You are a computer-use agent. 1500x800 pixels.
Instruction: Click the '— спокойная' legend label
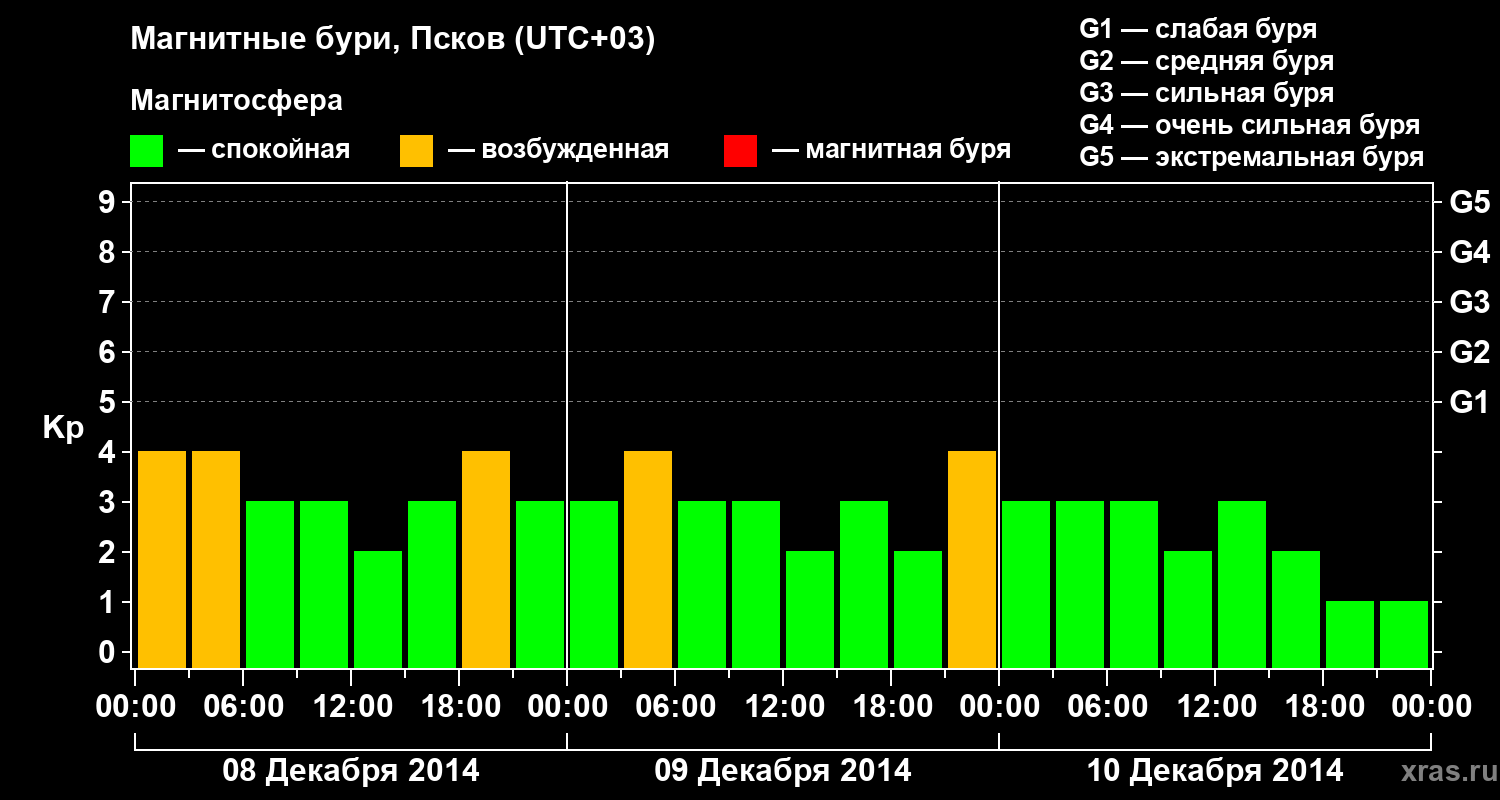(x=264, y=150)
